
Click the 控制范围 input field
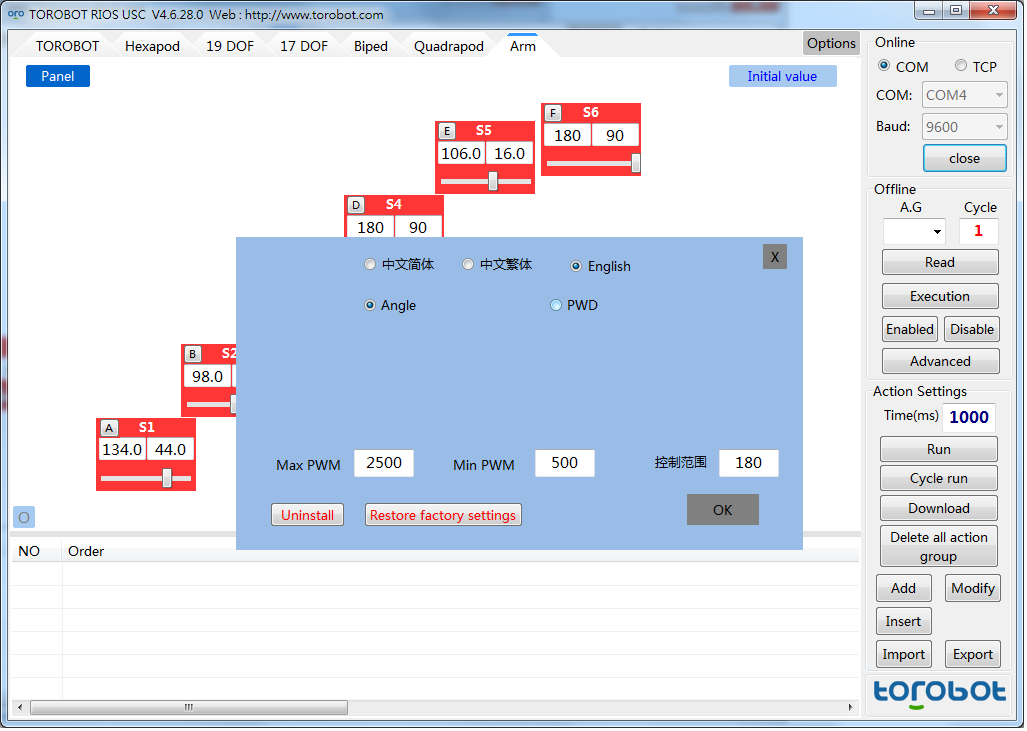[749, 463]
